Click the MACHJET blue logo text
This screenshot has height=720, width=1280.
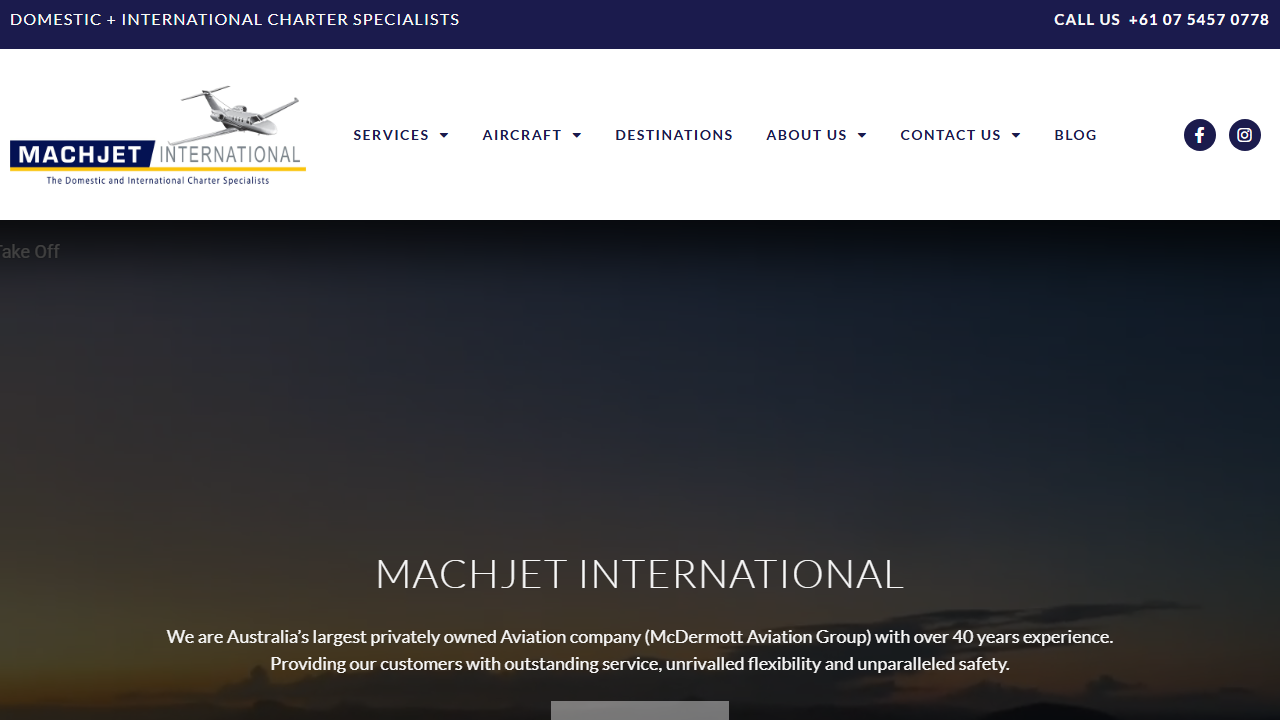(x=80, y=155)
